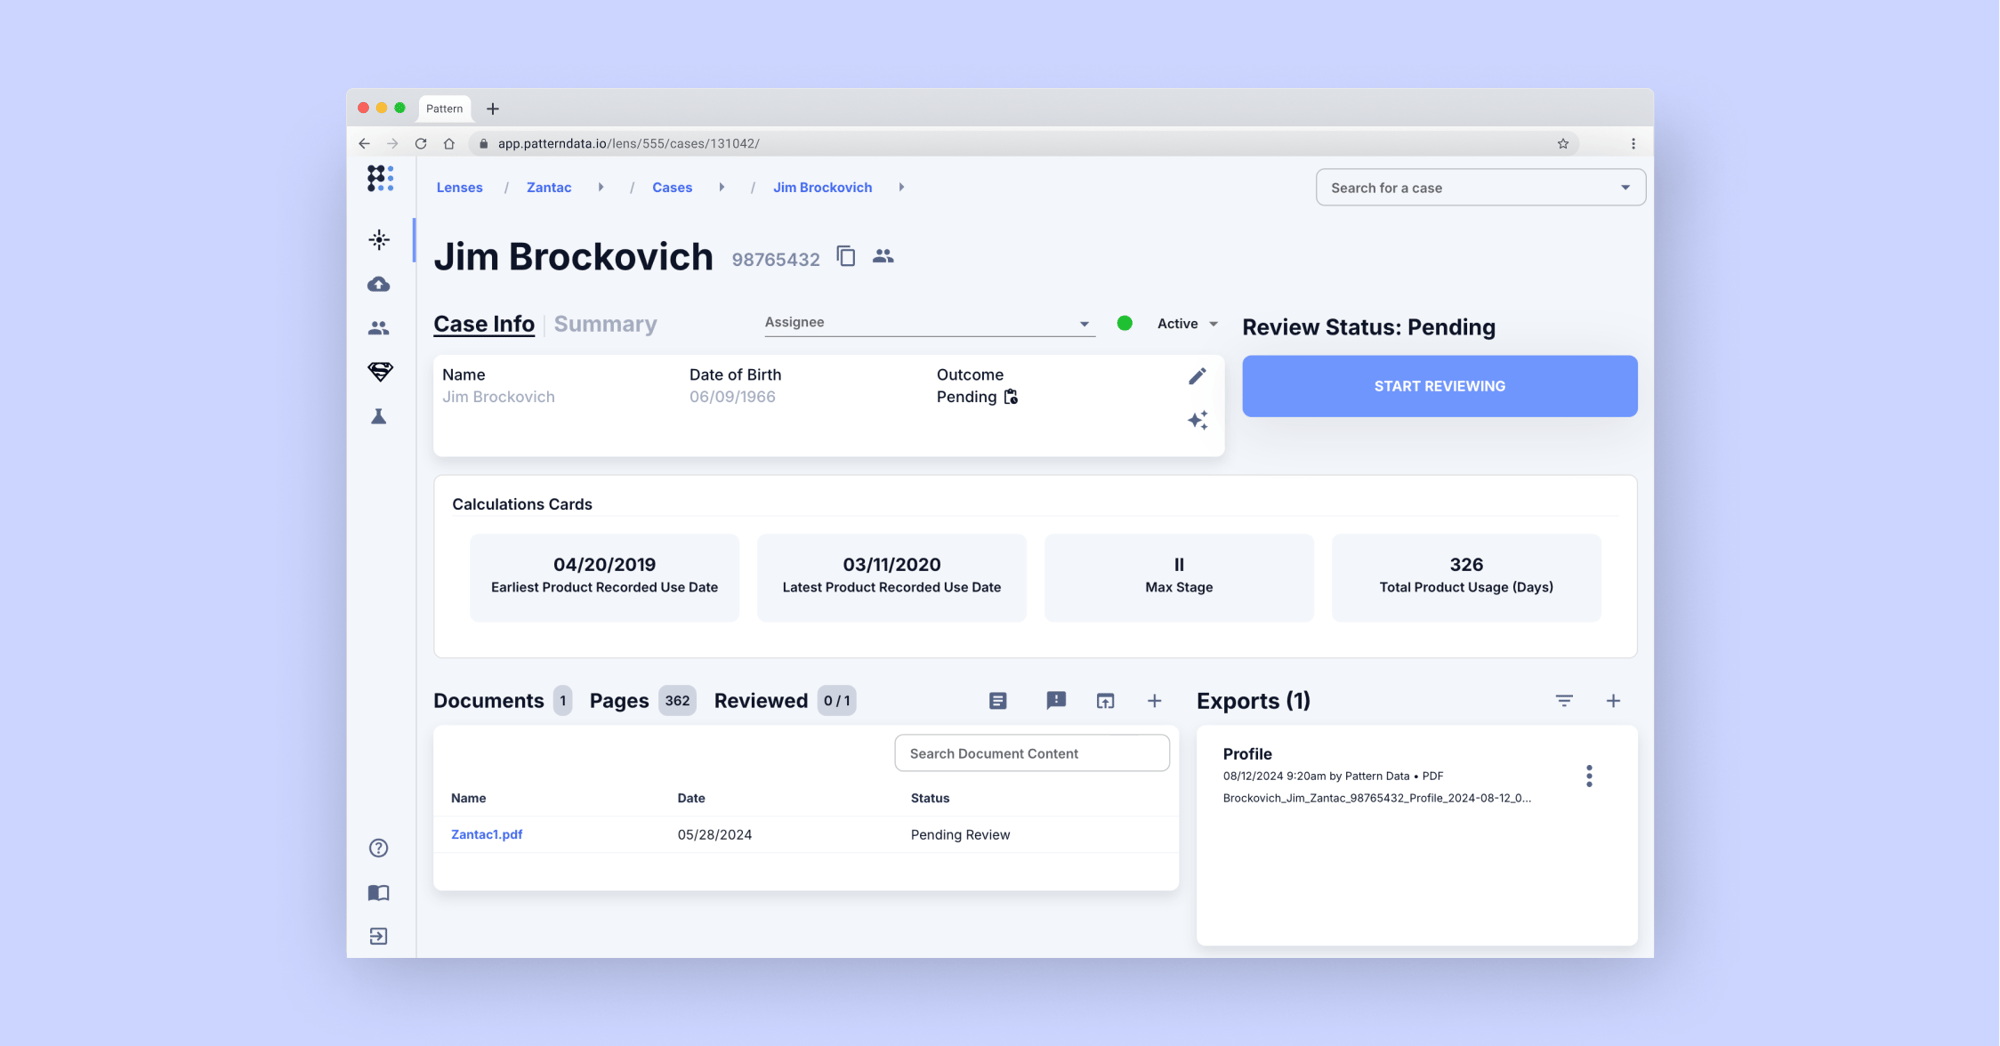This screenshot has height=1046, width=2000.
Task: Click the Documents count badge 1
Action: pos(563,701)
